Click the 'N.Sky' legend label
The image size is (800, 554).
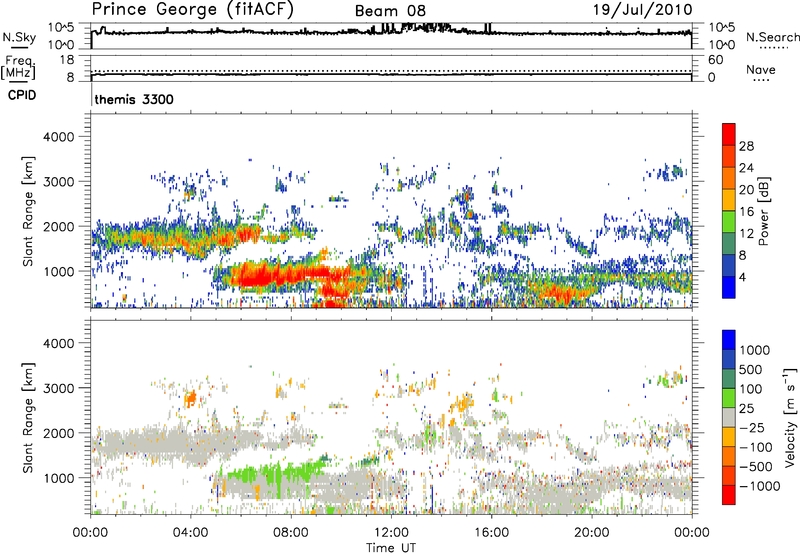(19, 37)
